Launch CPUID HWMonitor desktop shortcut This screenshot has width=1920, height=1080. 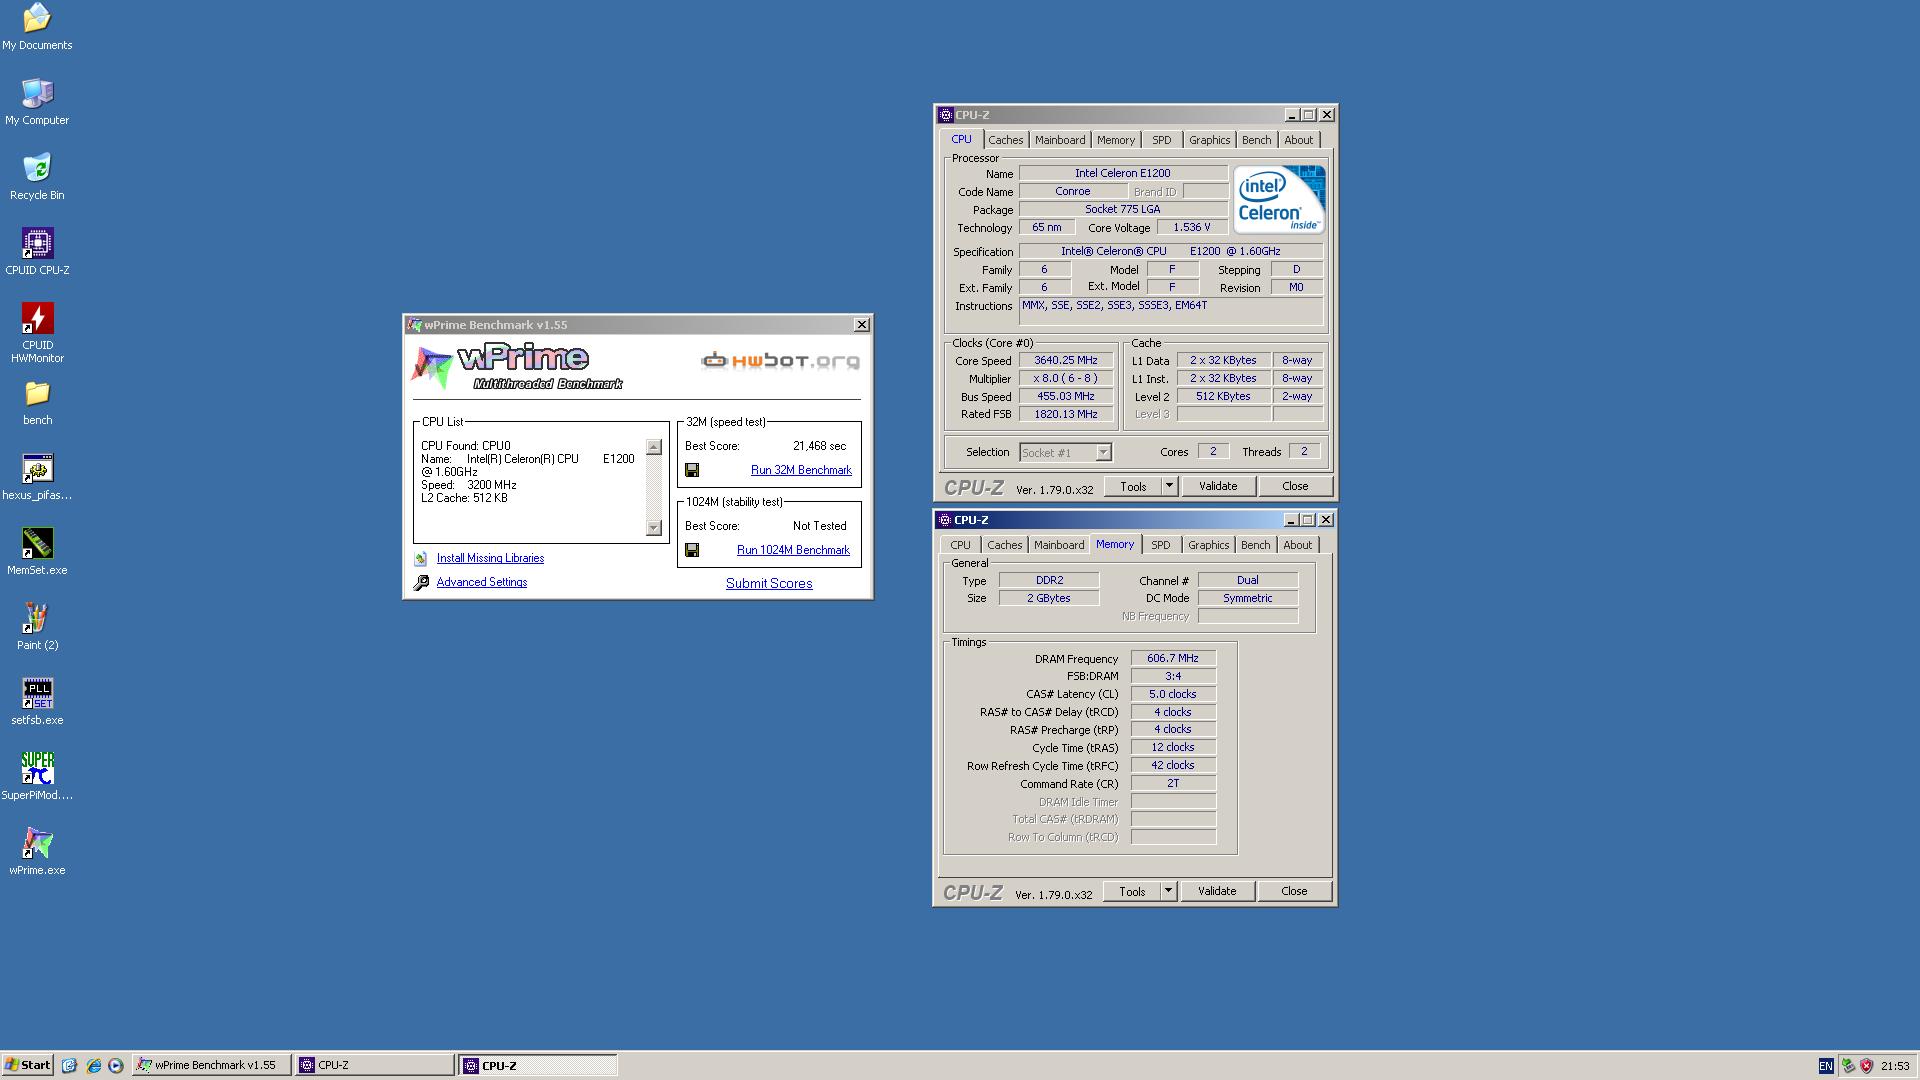[37, 333]
